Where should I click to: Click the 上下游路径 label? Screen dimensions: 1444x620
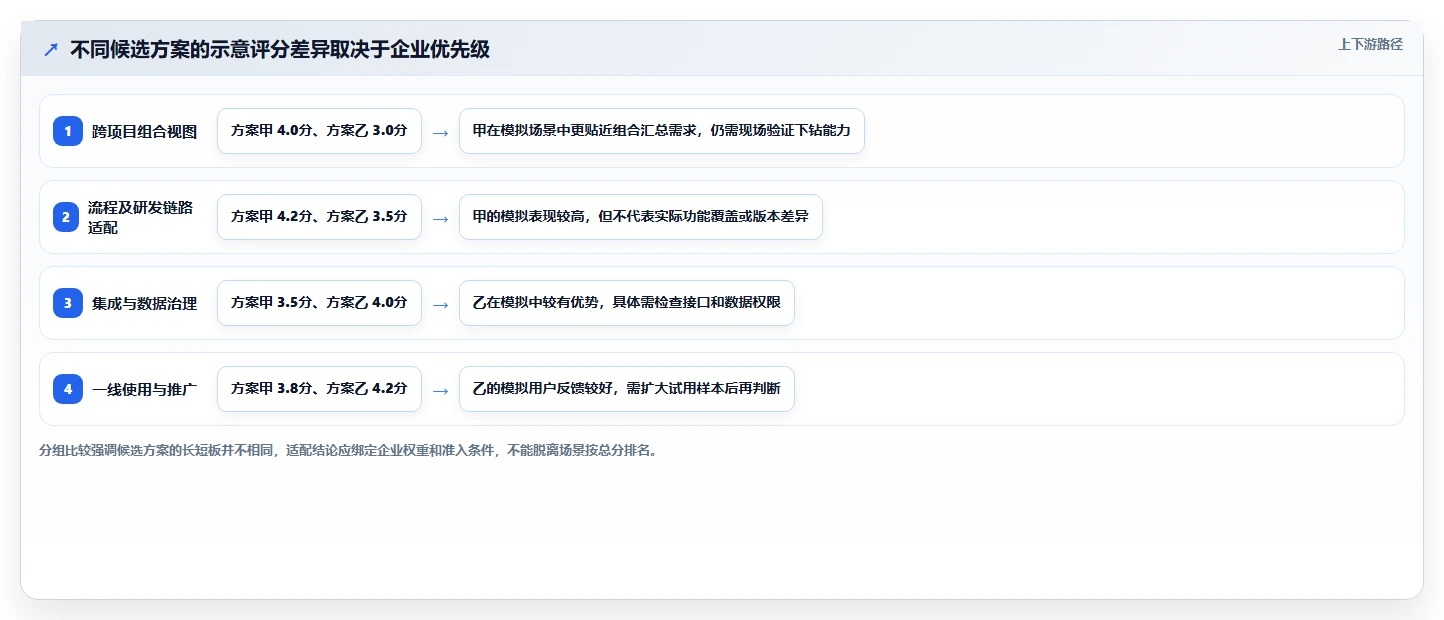click(x=1370, y=44)
